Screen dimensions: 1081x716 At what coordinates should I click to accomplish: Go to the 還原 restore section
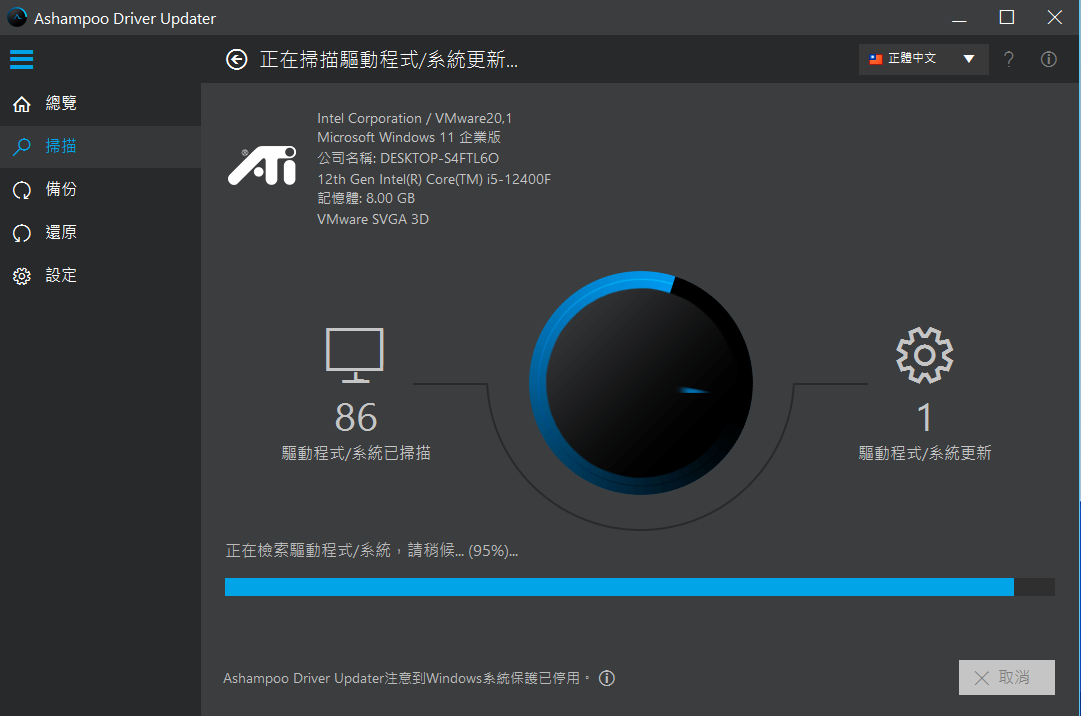pyautogui.click(x=101, y=233)
